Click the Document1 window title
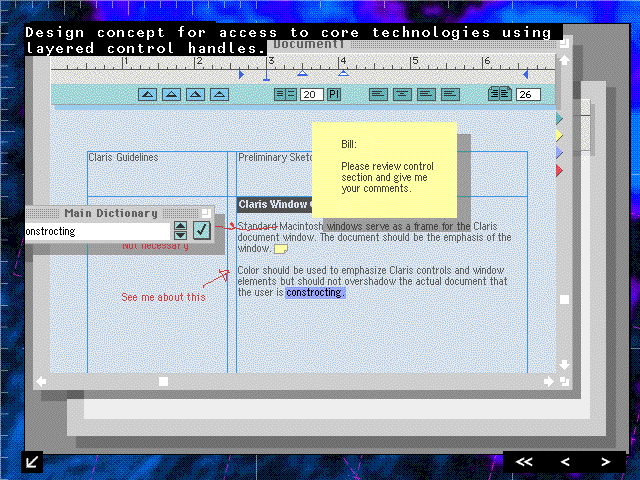Image resolution: width=640 pixels, height=480 pixels. tap(309, 44)
